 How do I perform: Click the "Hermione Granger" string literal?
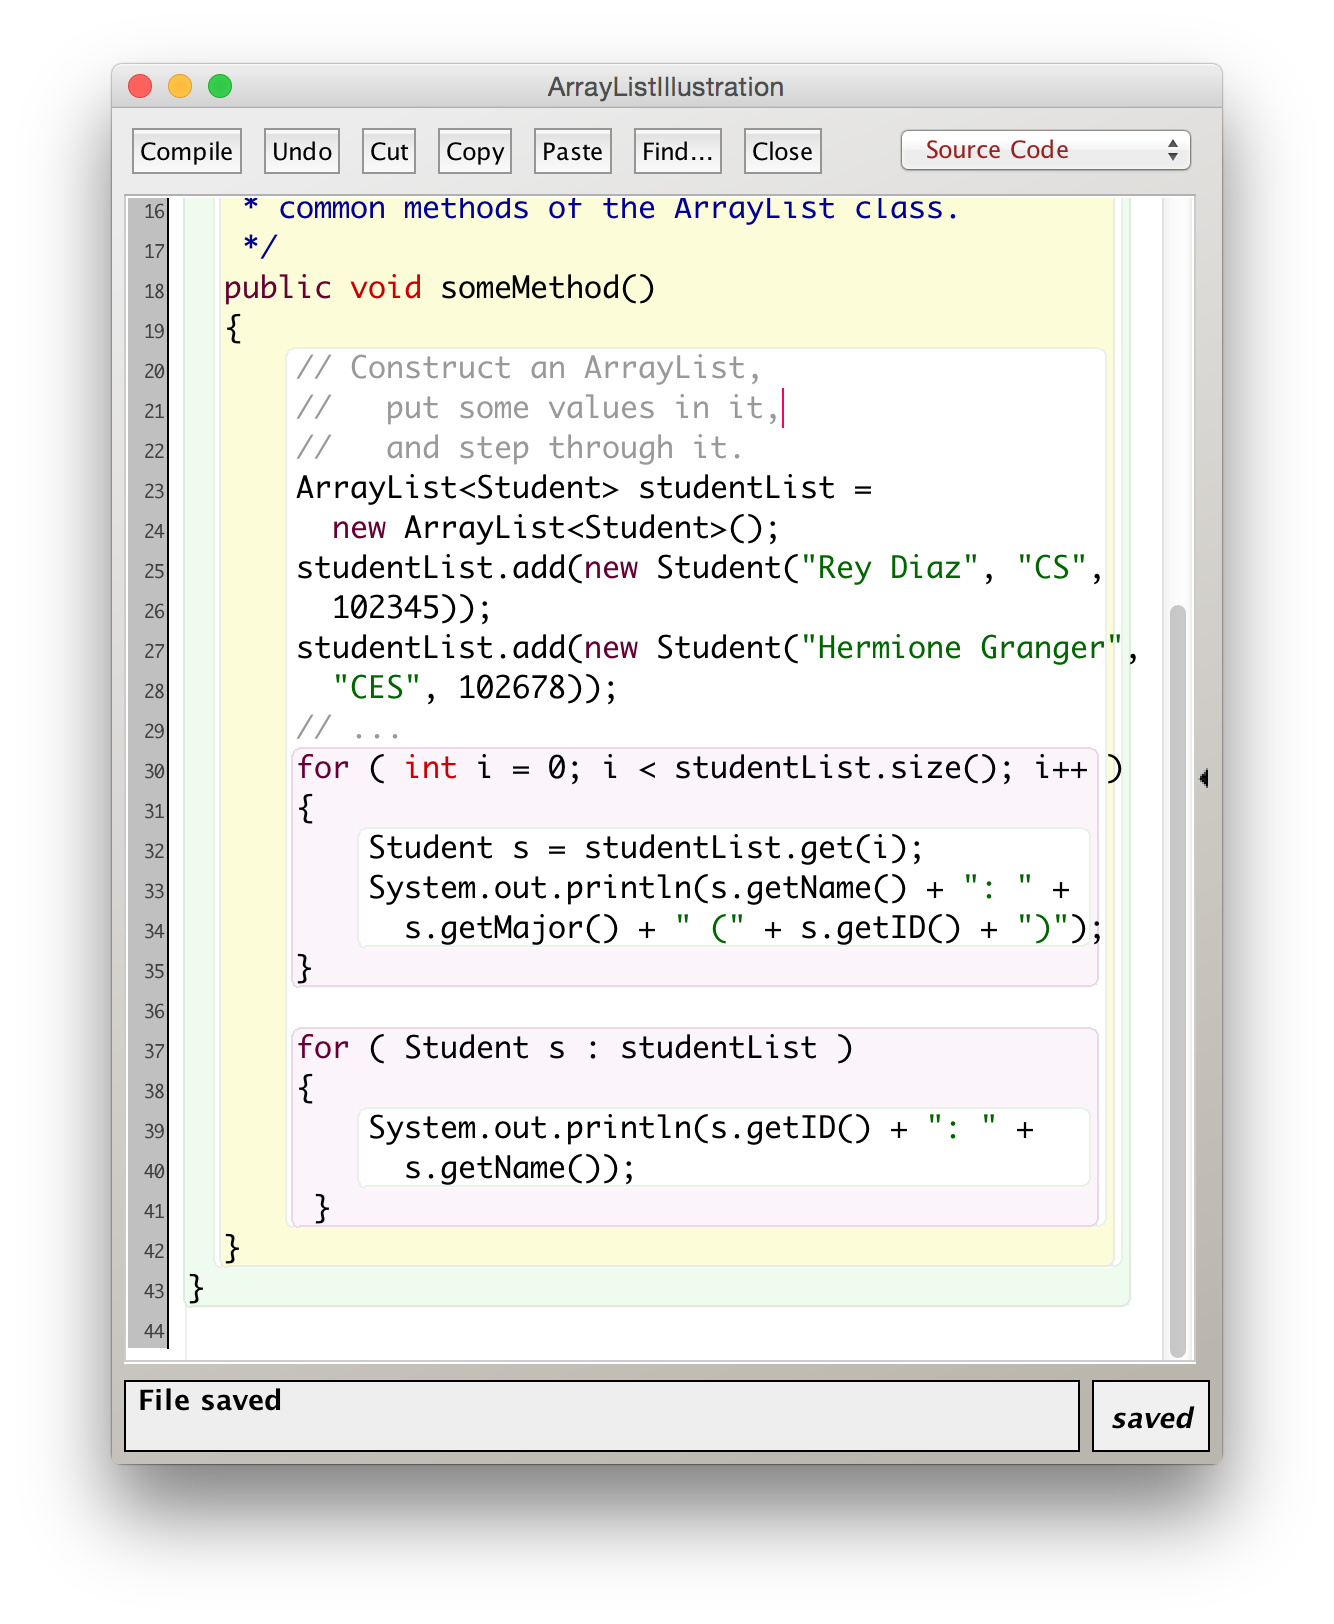[x=961, y=648]
